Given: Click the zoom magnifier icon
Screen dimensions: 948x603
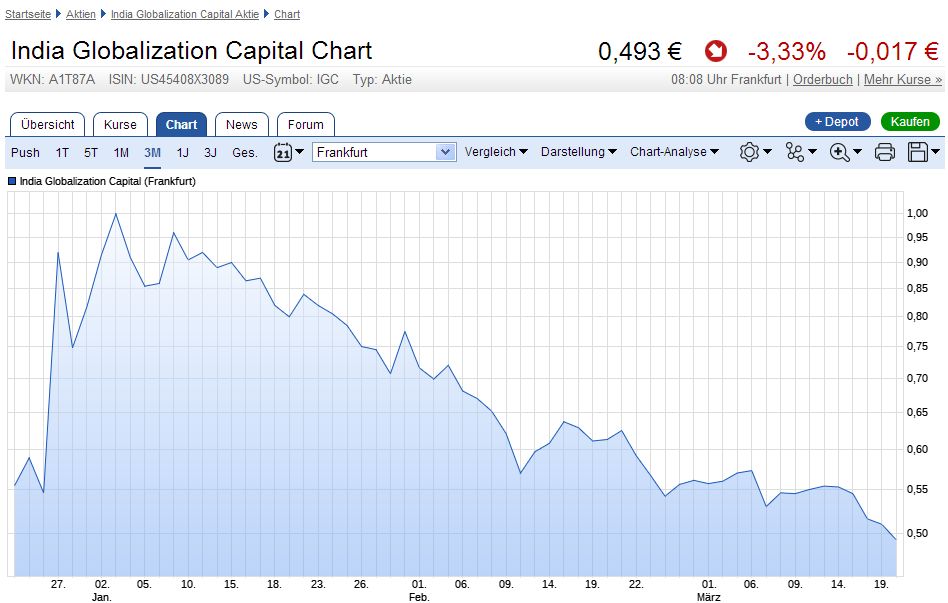Looking at the screenshot, I should [x=840, y=152].
